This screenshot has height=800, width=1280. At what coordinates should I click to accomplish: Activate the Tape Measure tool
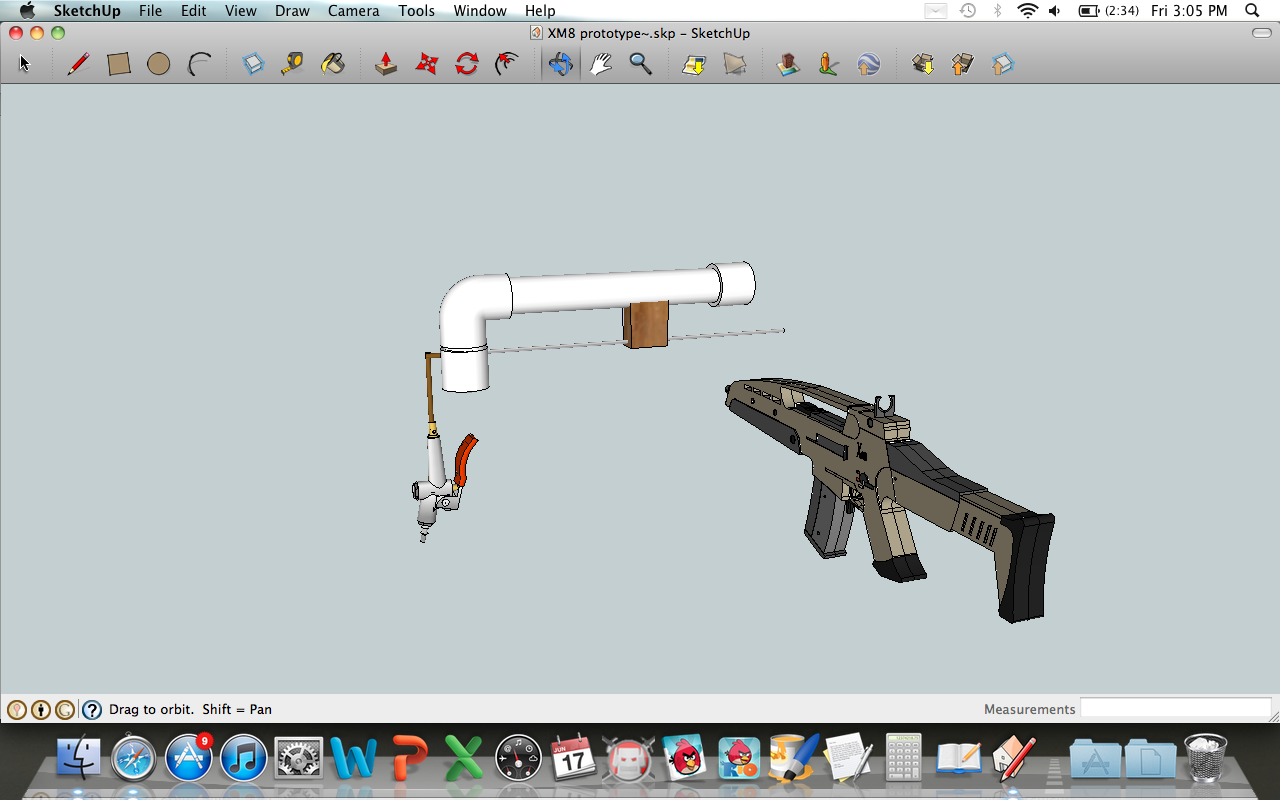292,64
